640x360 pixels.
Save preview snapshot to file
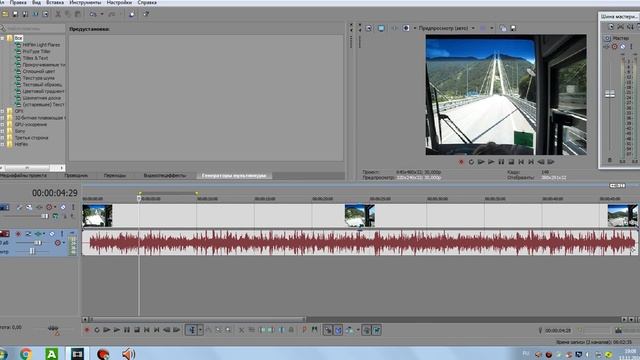513,28
